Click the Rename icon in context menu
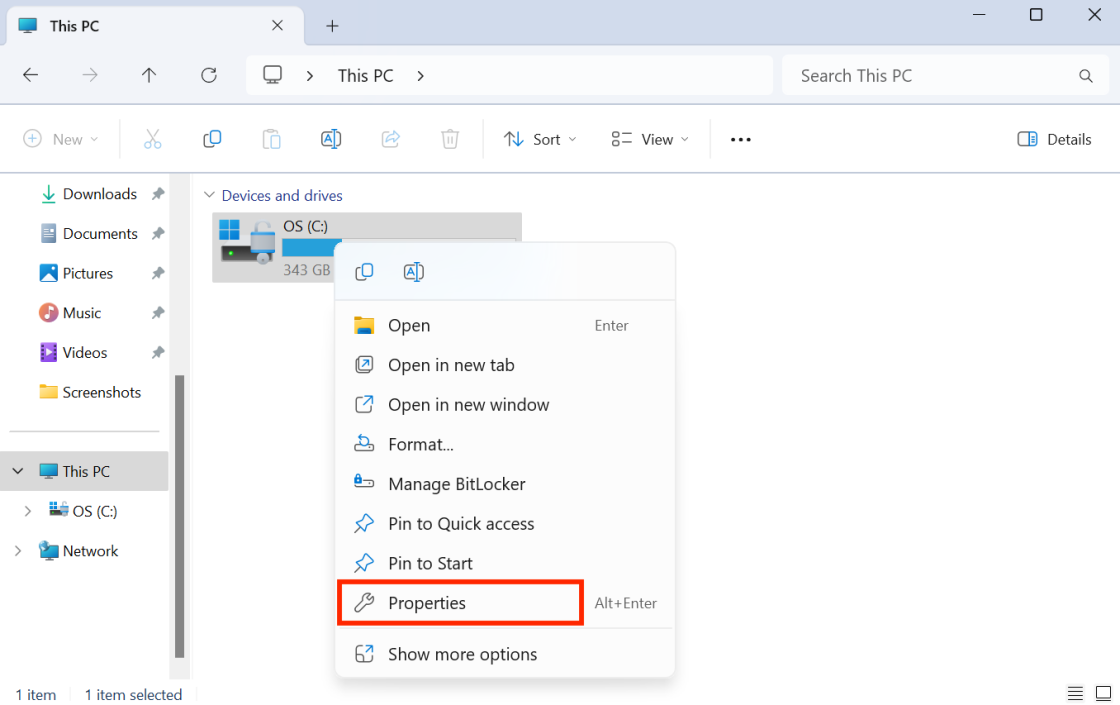Viewport: 1120px width, 705px height. [x=413, y=272]
